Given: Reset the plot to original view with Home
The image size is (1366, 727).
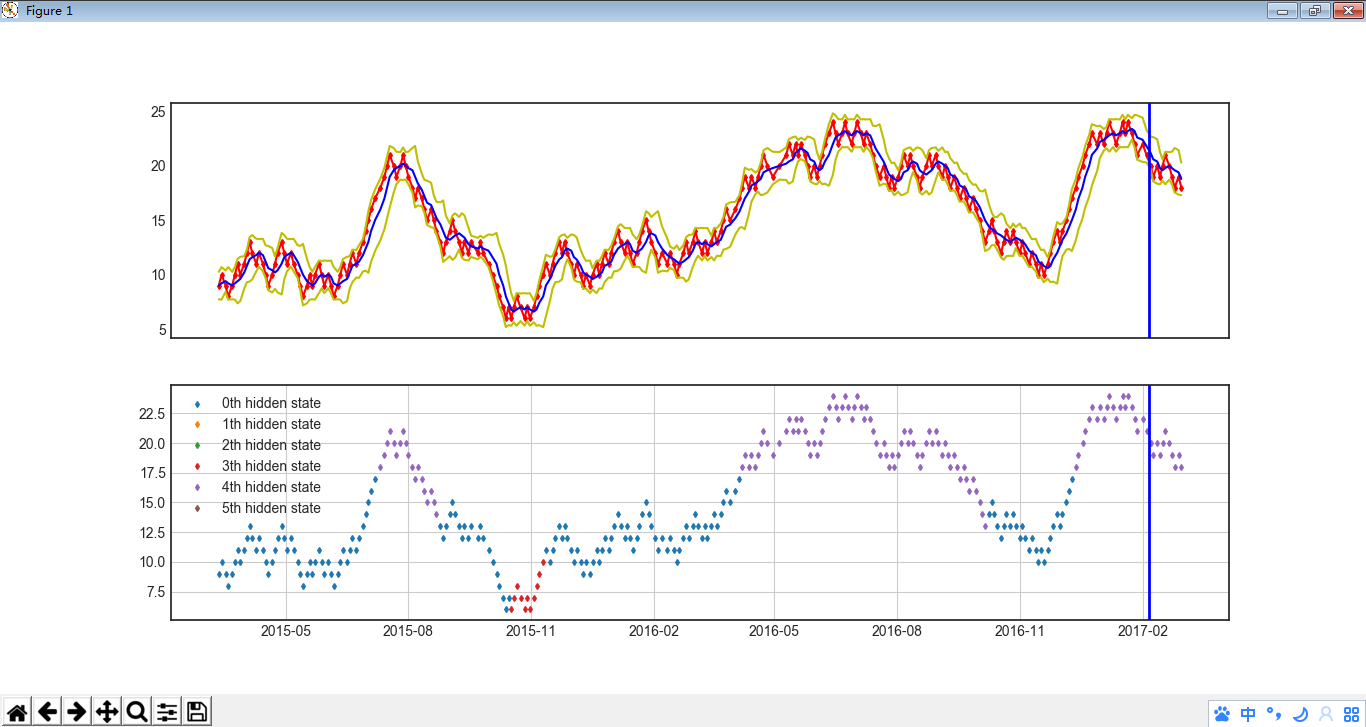Looking at the screenshot, I should click(17, 712).
